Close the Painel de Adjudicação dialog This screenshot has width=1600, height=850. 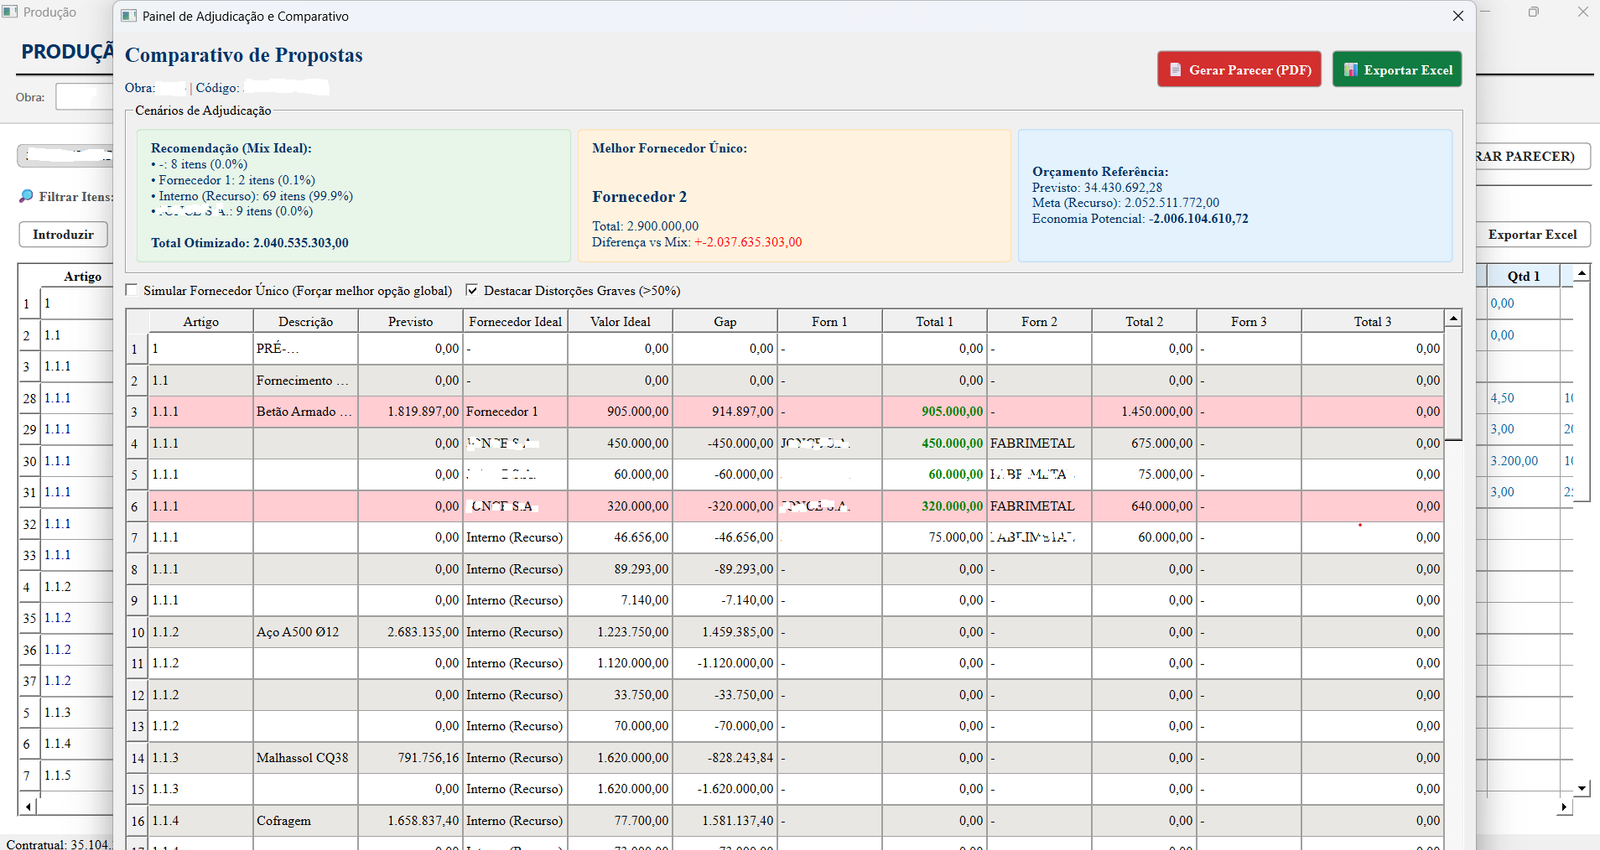[1458, 16]
